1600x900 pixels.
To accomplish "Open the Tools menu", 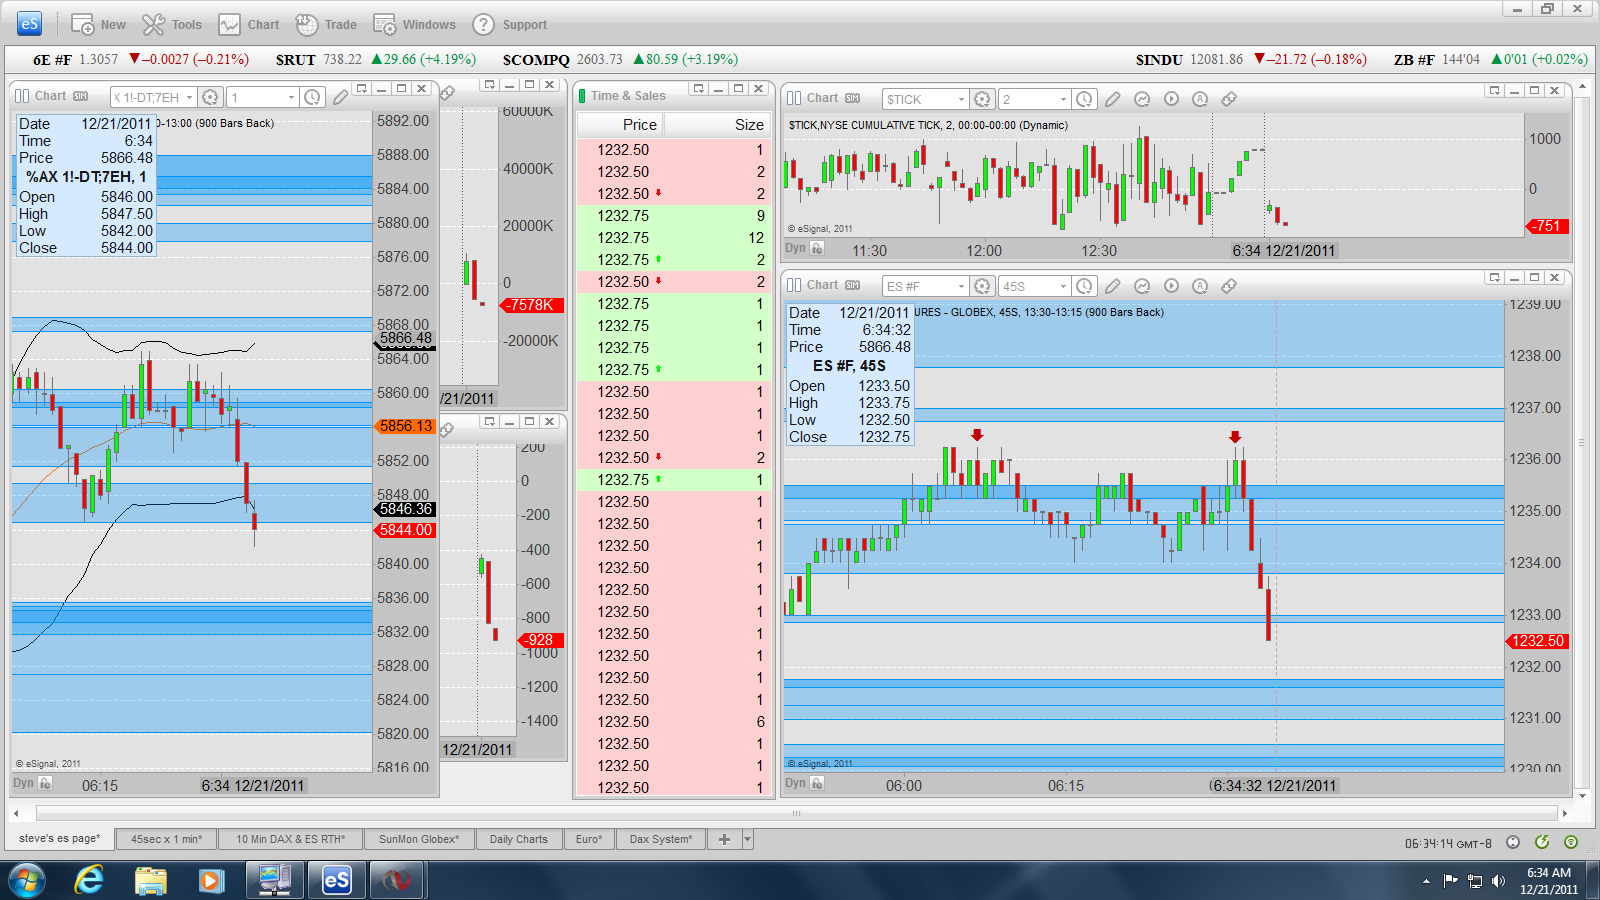I will tap(172, 25).
